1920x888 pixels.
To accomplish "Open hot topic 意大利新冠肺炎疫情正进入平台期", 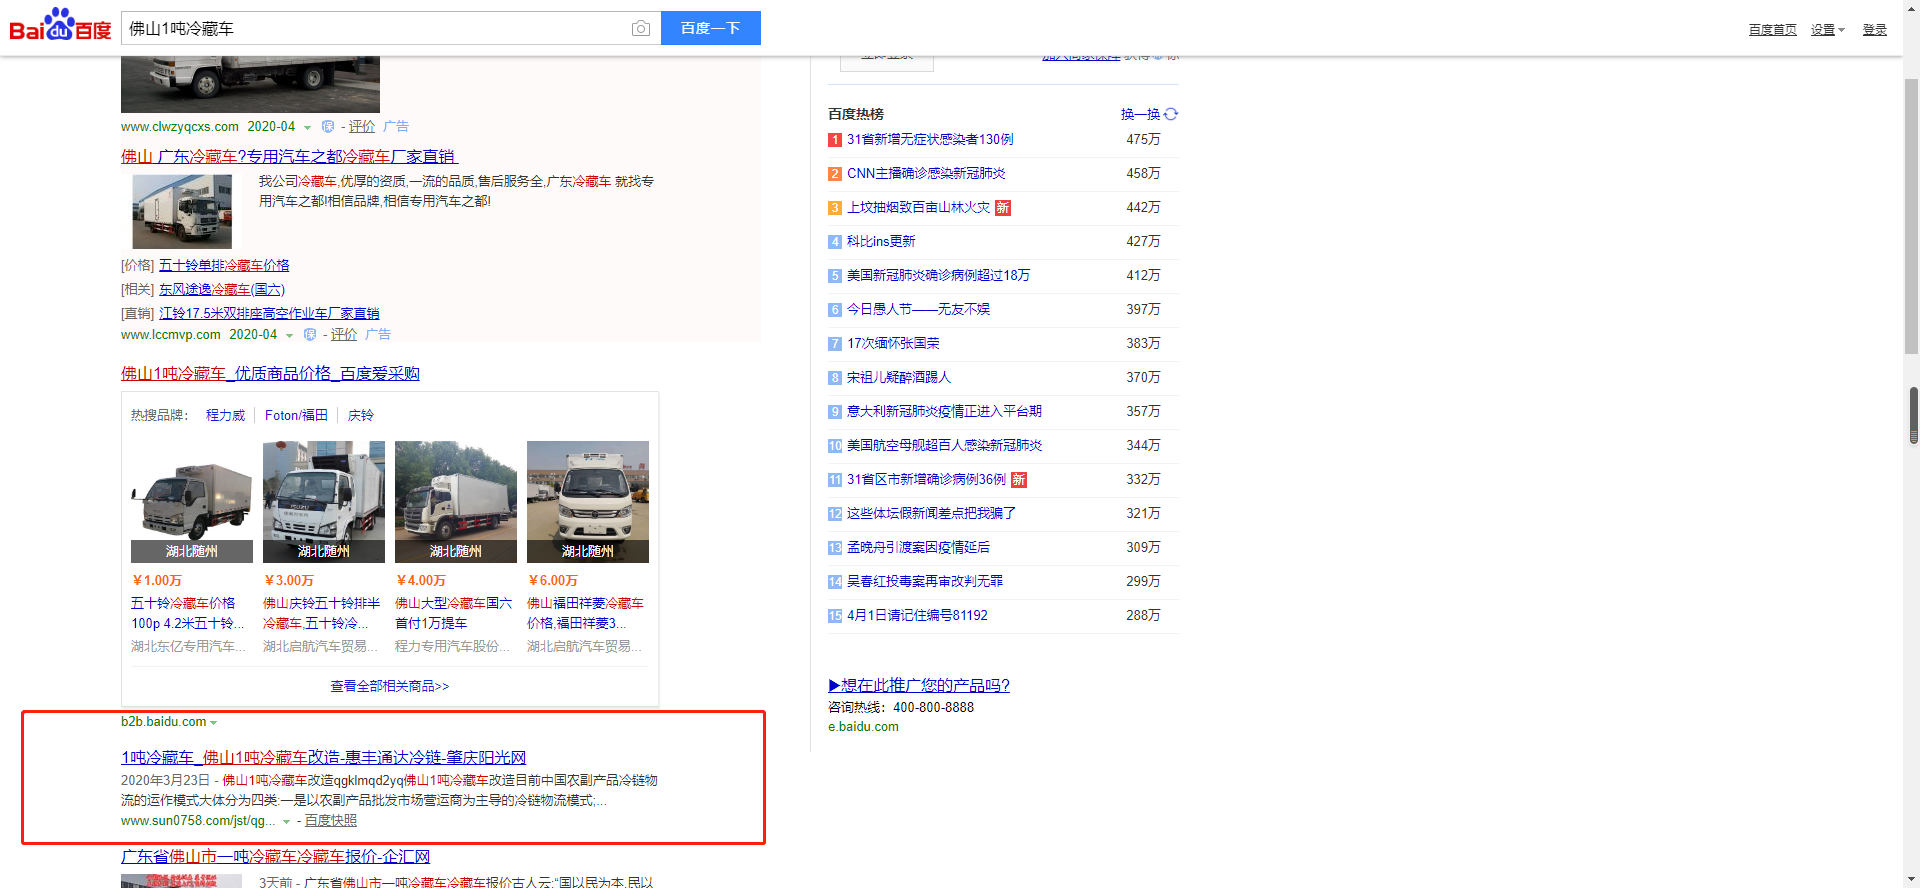I will click(944, 411).
